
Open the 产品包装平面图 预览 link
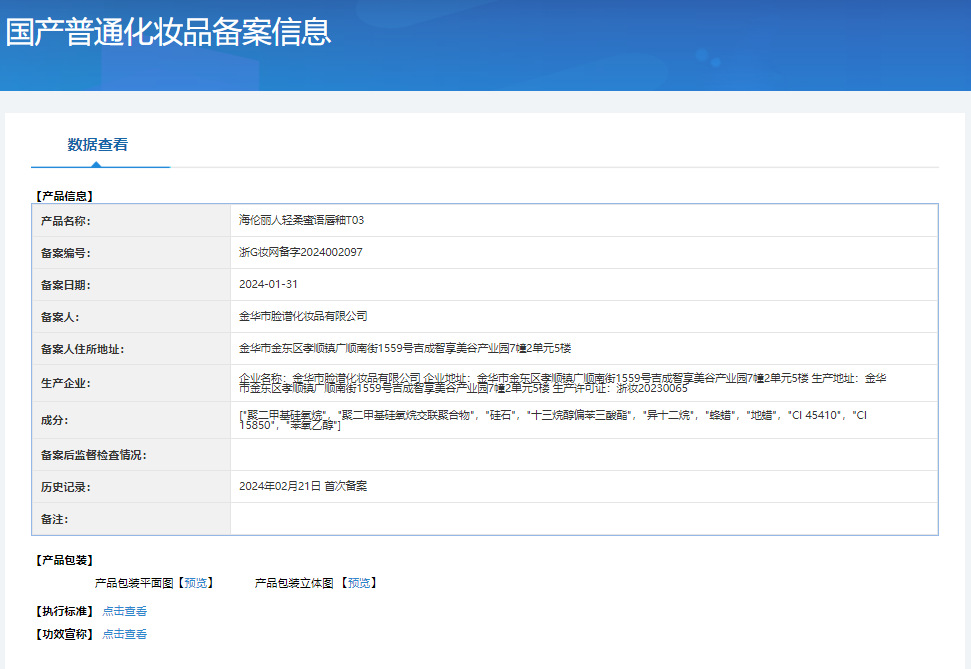(x=196, y=583)
